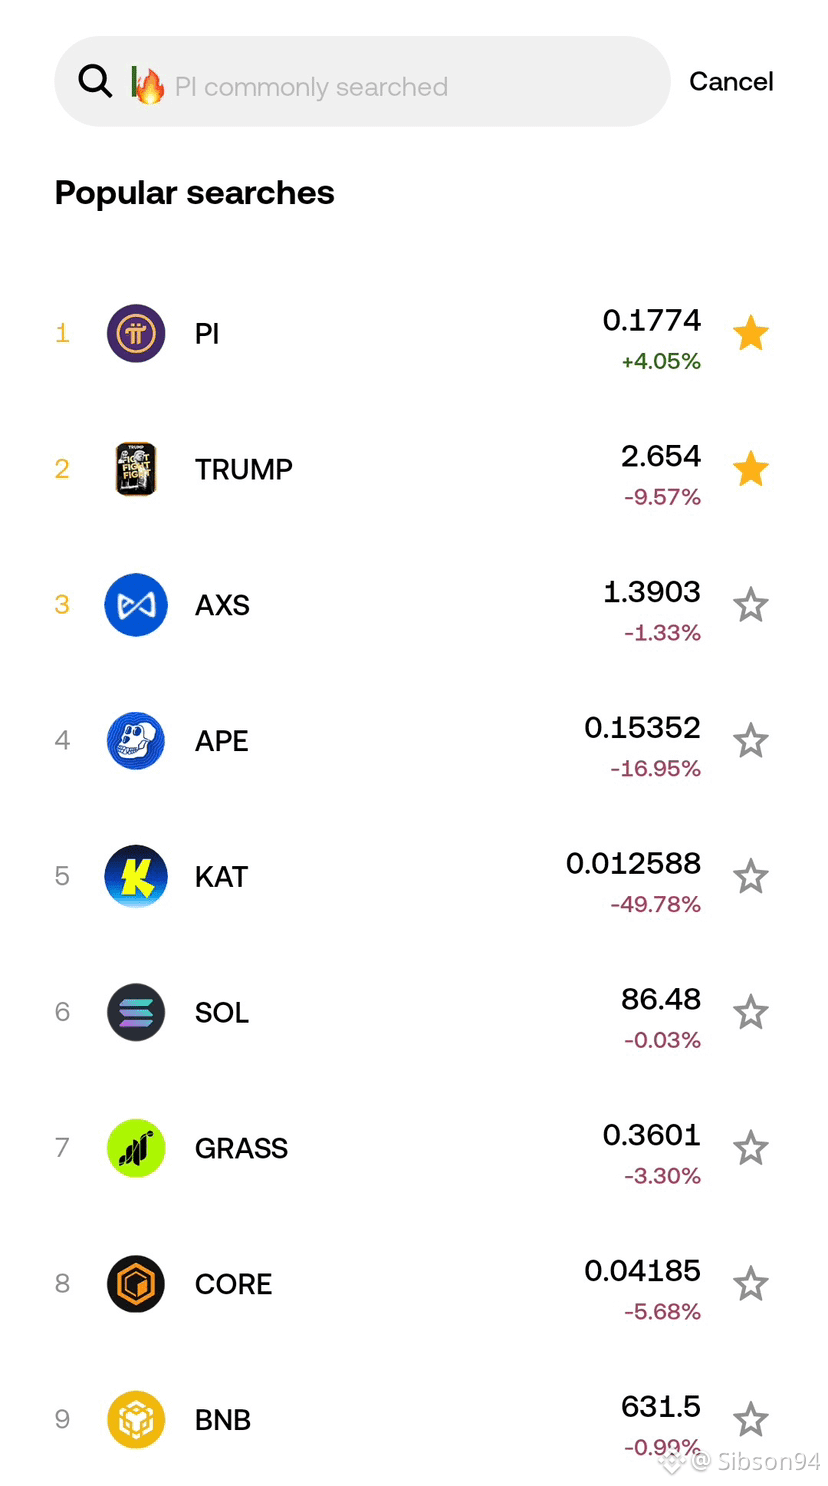Select the GRASS green logo

pos(136,1148)
